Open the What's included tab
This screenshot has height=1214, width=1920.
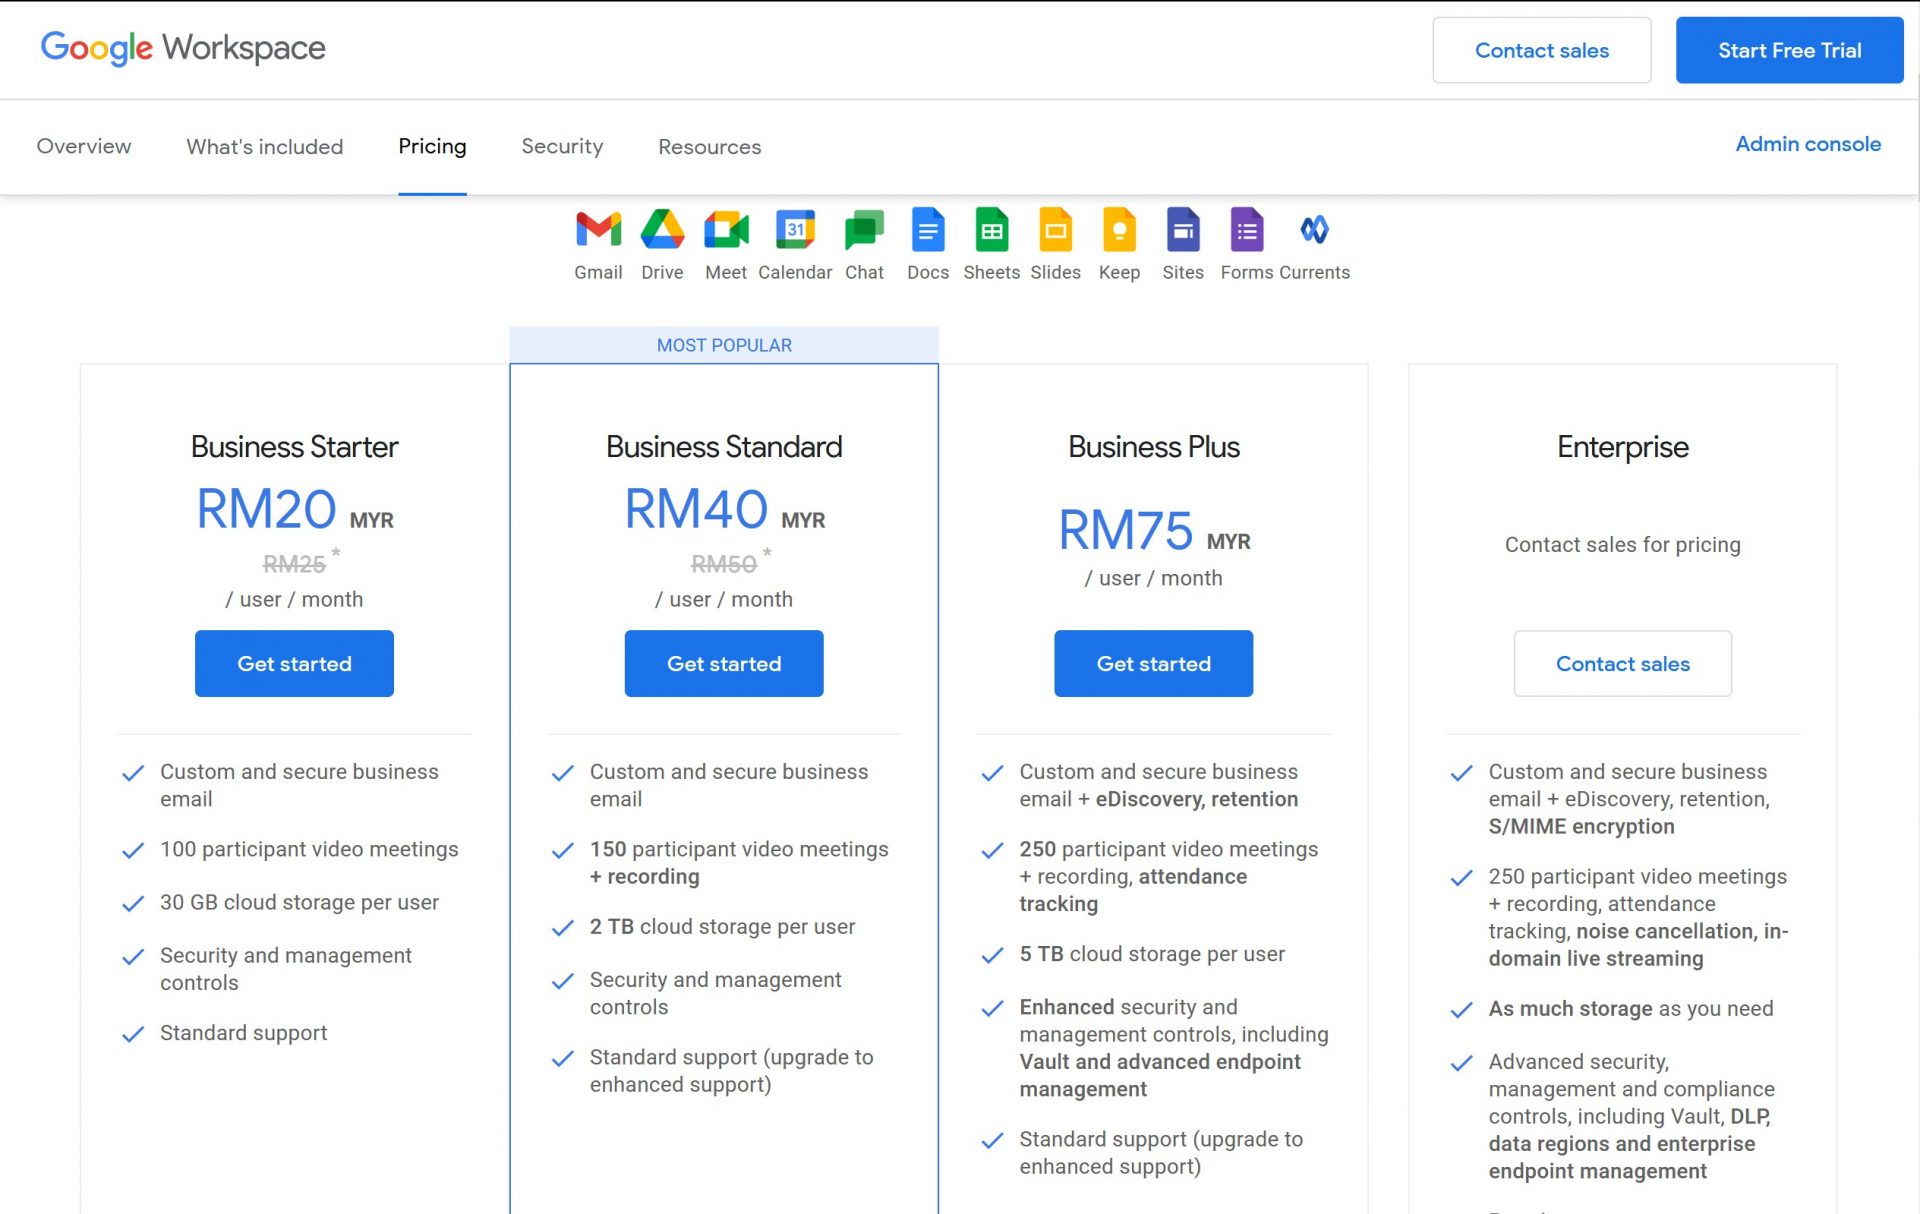coord(264,146)
